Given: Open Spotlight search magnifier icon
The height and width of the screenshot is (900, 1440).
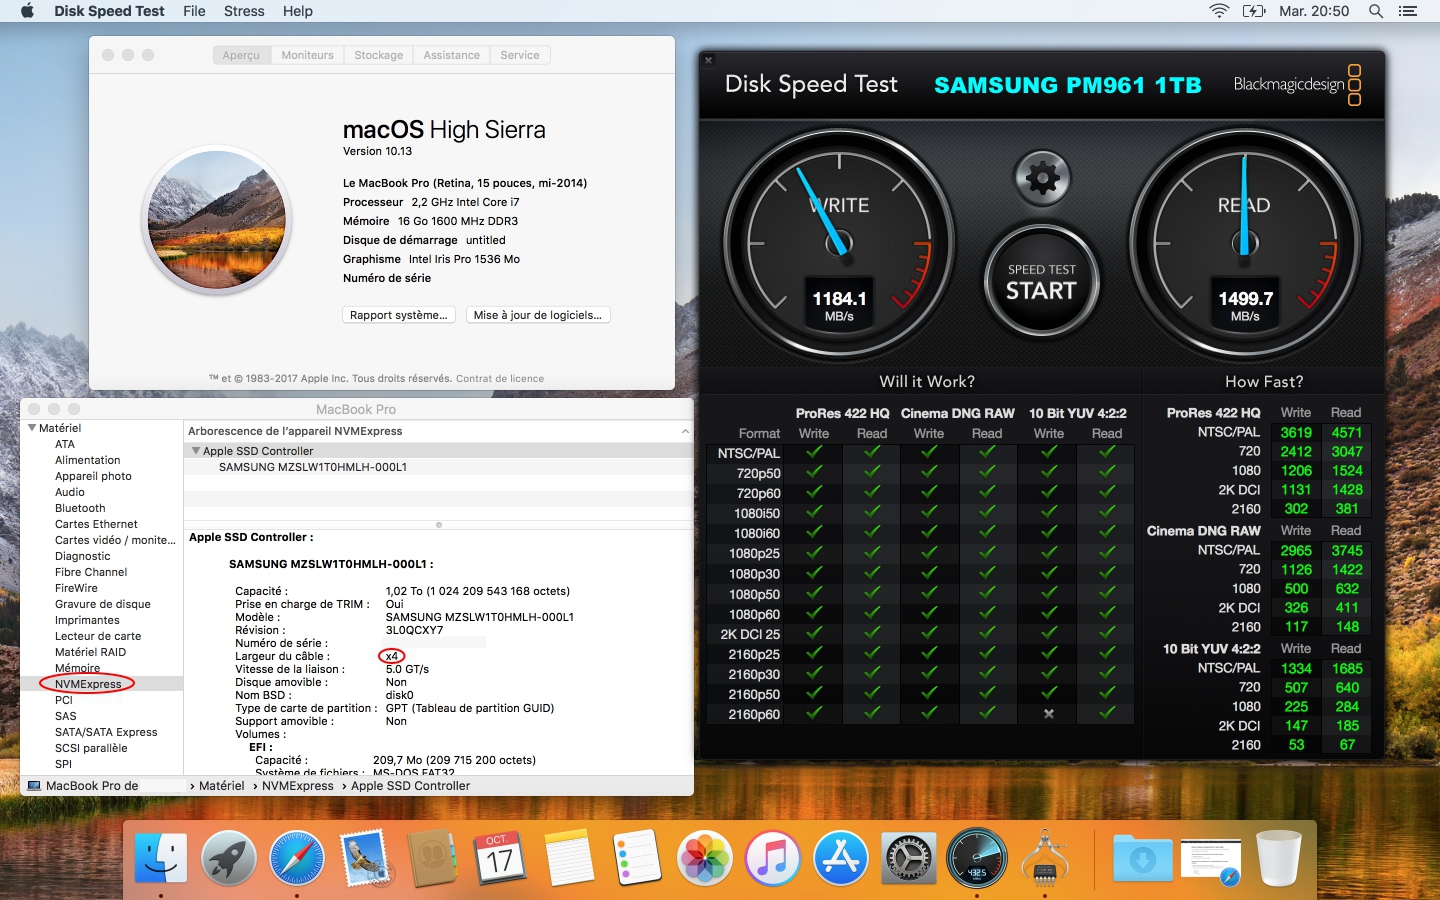Looking at the screenshot, I should [x=1376, y=11].
